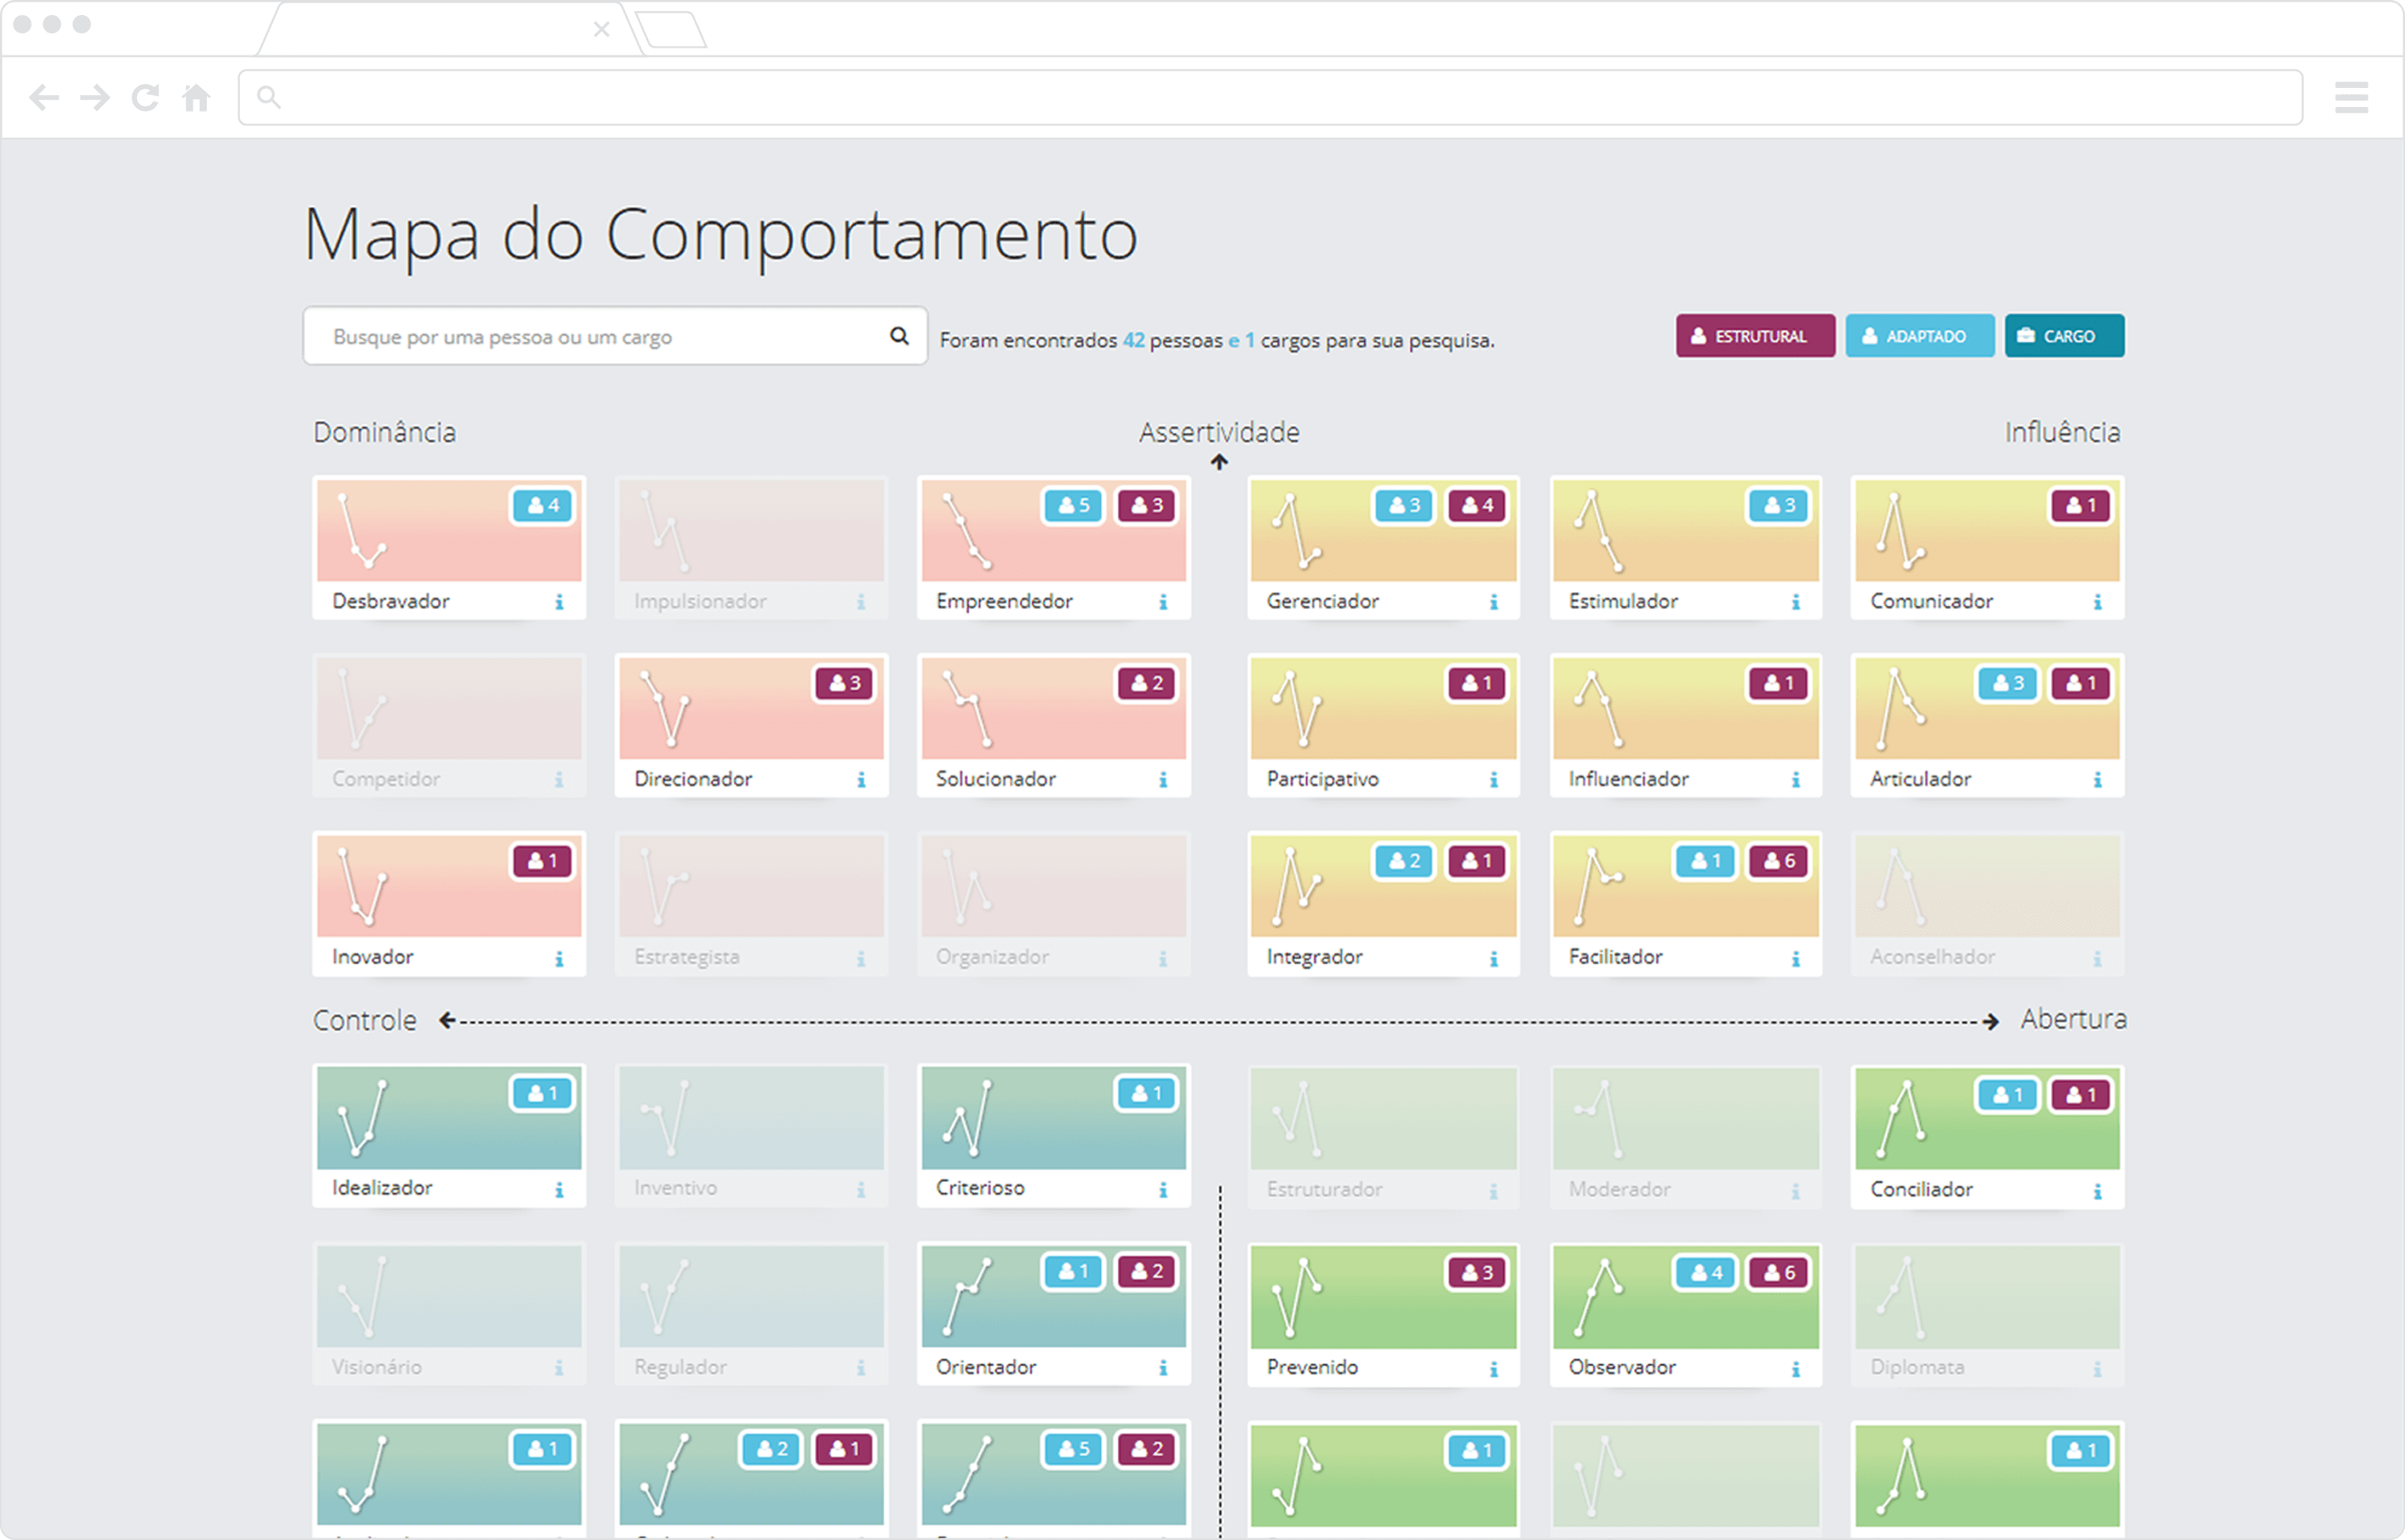Click Gerenciador purple badge showing 4
Image resolution: width=2405 pixels, height=1540 pixels.
coord(1477,506)
